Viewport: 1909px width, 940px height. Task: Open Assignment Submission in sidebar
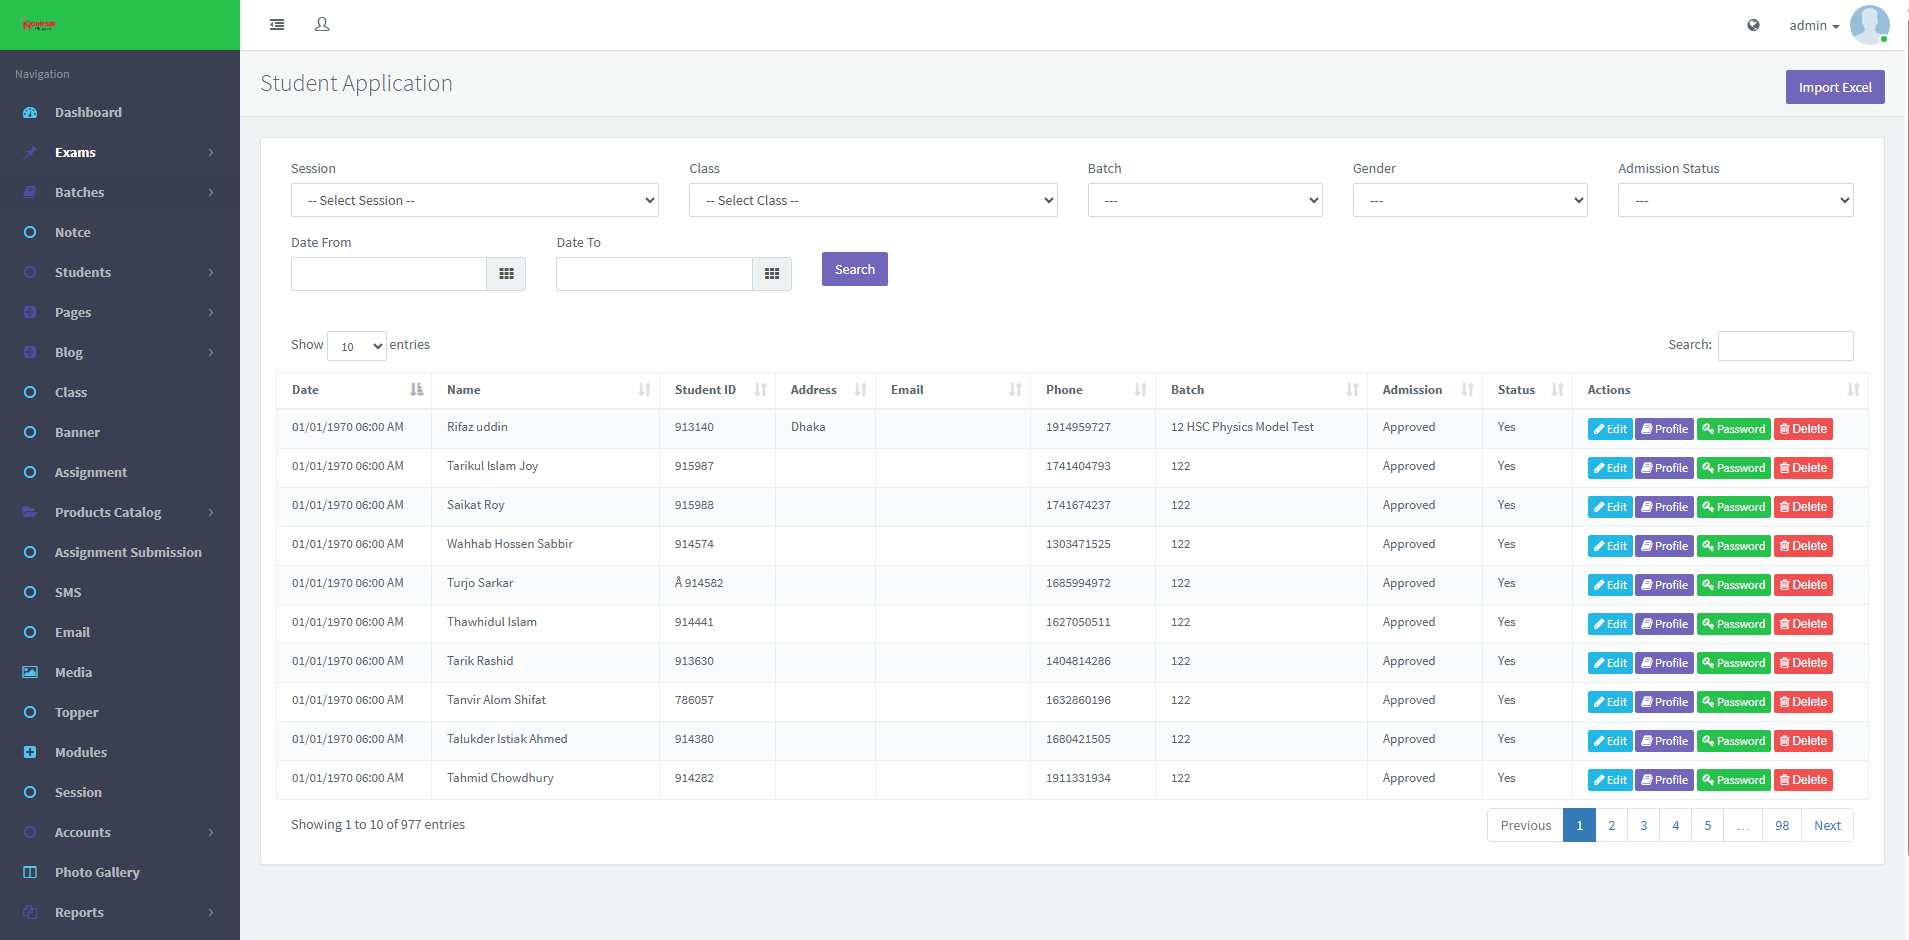[x=128, y=552]
